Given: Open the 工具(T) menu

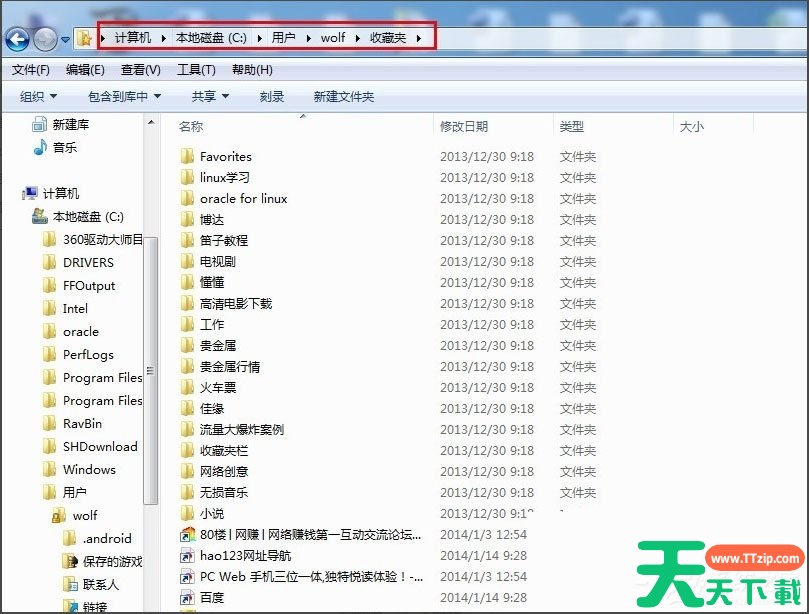Looking at the screenshot, I should 196,70.
